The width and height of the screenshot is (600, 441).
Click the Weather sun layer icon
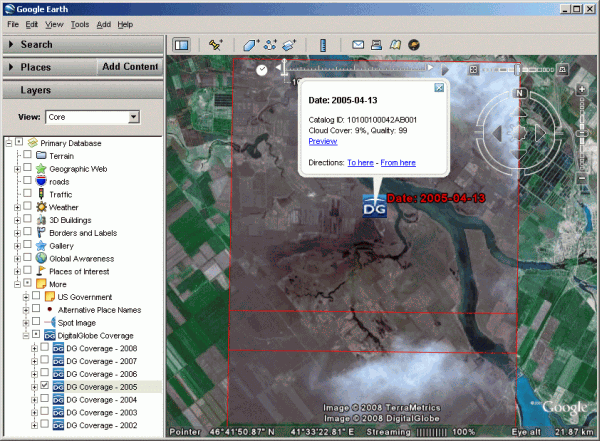pos(41,207)
